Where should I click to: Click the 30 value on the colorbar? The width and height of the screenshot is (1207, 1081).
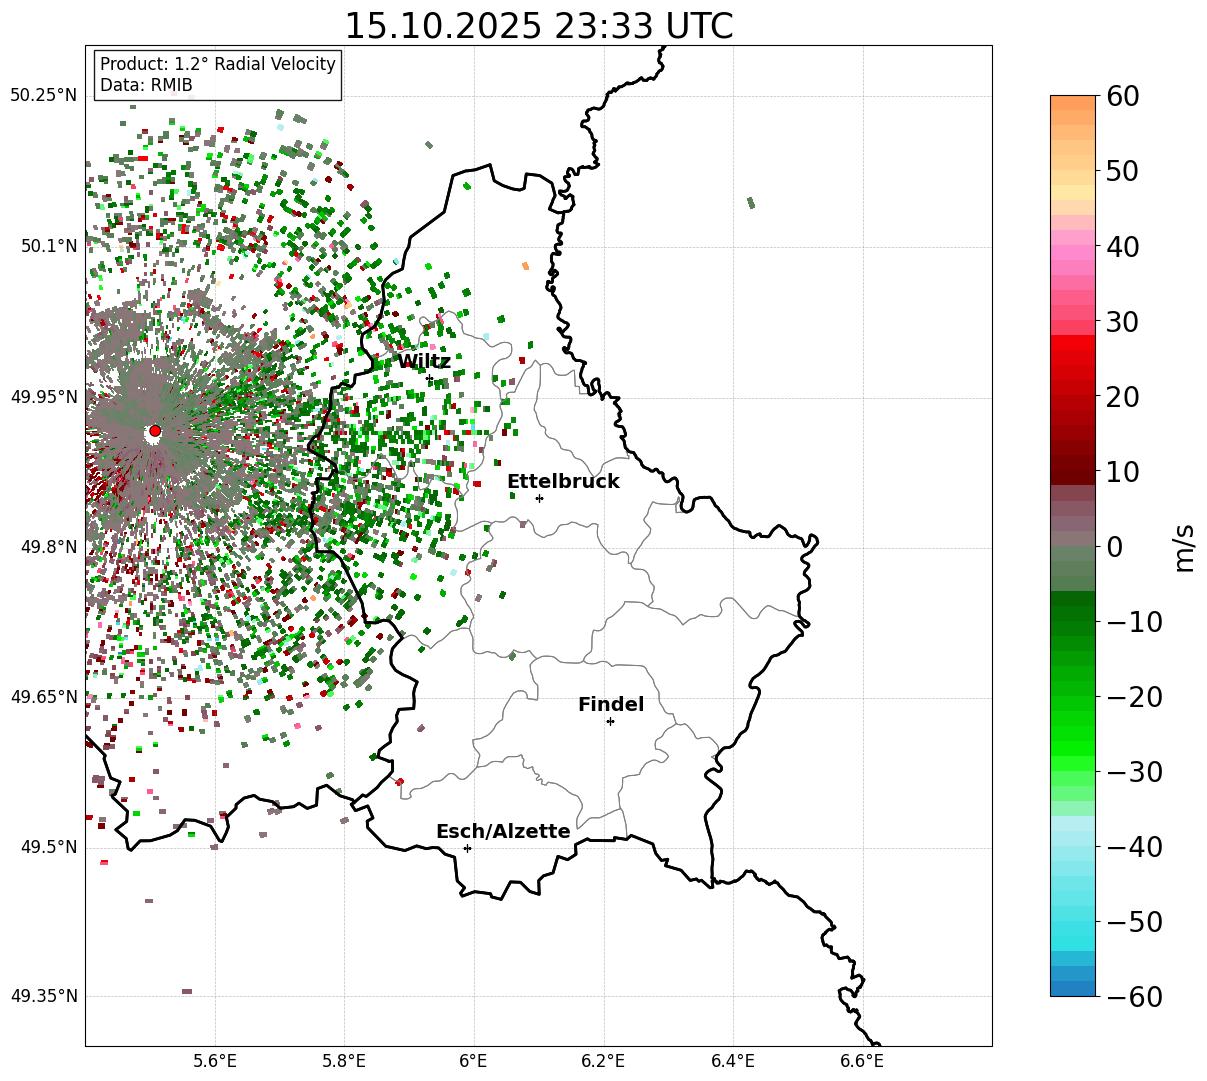pyautogui.click(x=1124, y=322)
